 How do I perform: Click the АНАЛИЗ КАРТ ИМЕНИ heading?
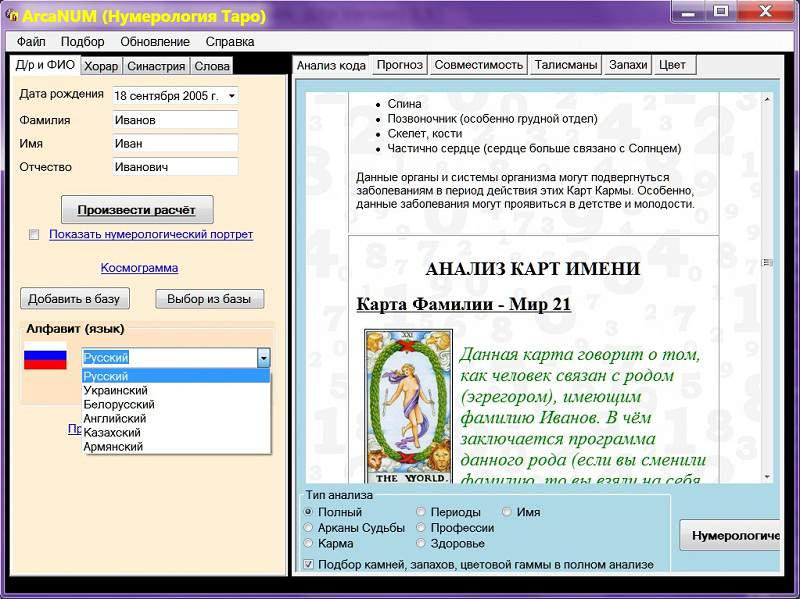click(x=532, y=269)
